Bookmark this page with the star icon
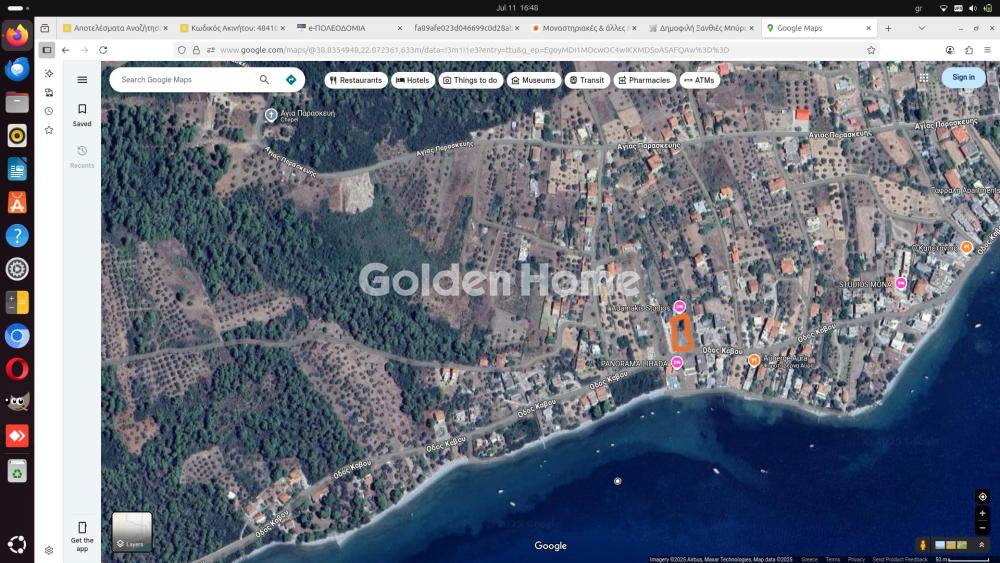Viewport: 1000px width, 563px height. click(871, 50)
